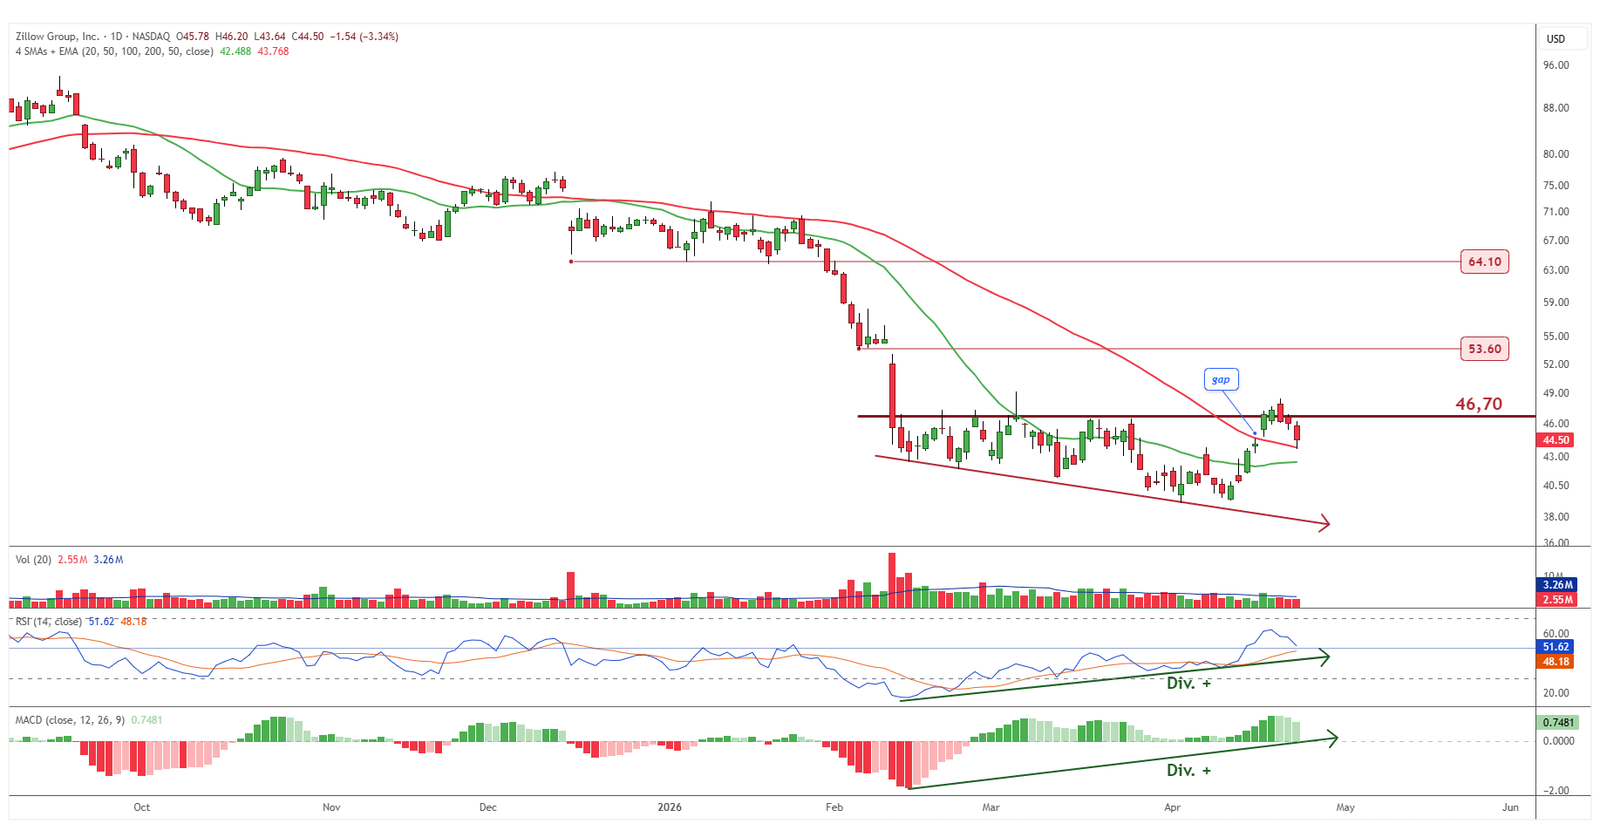Select the Vol (20) indicator legend
Image resolution: width=1600 pixels, height=837 pixels.
pyautogui.click(x=33, y=560)
